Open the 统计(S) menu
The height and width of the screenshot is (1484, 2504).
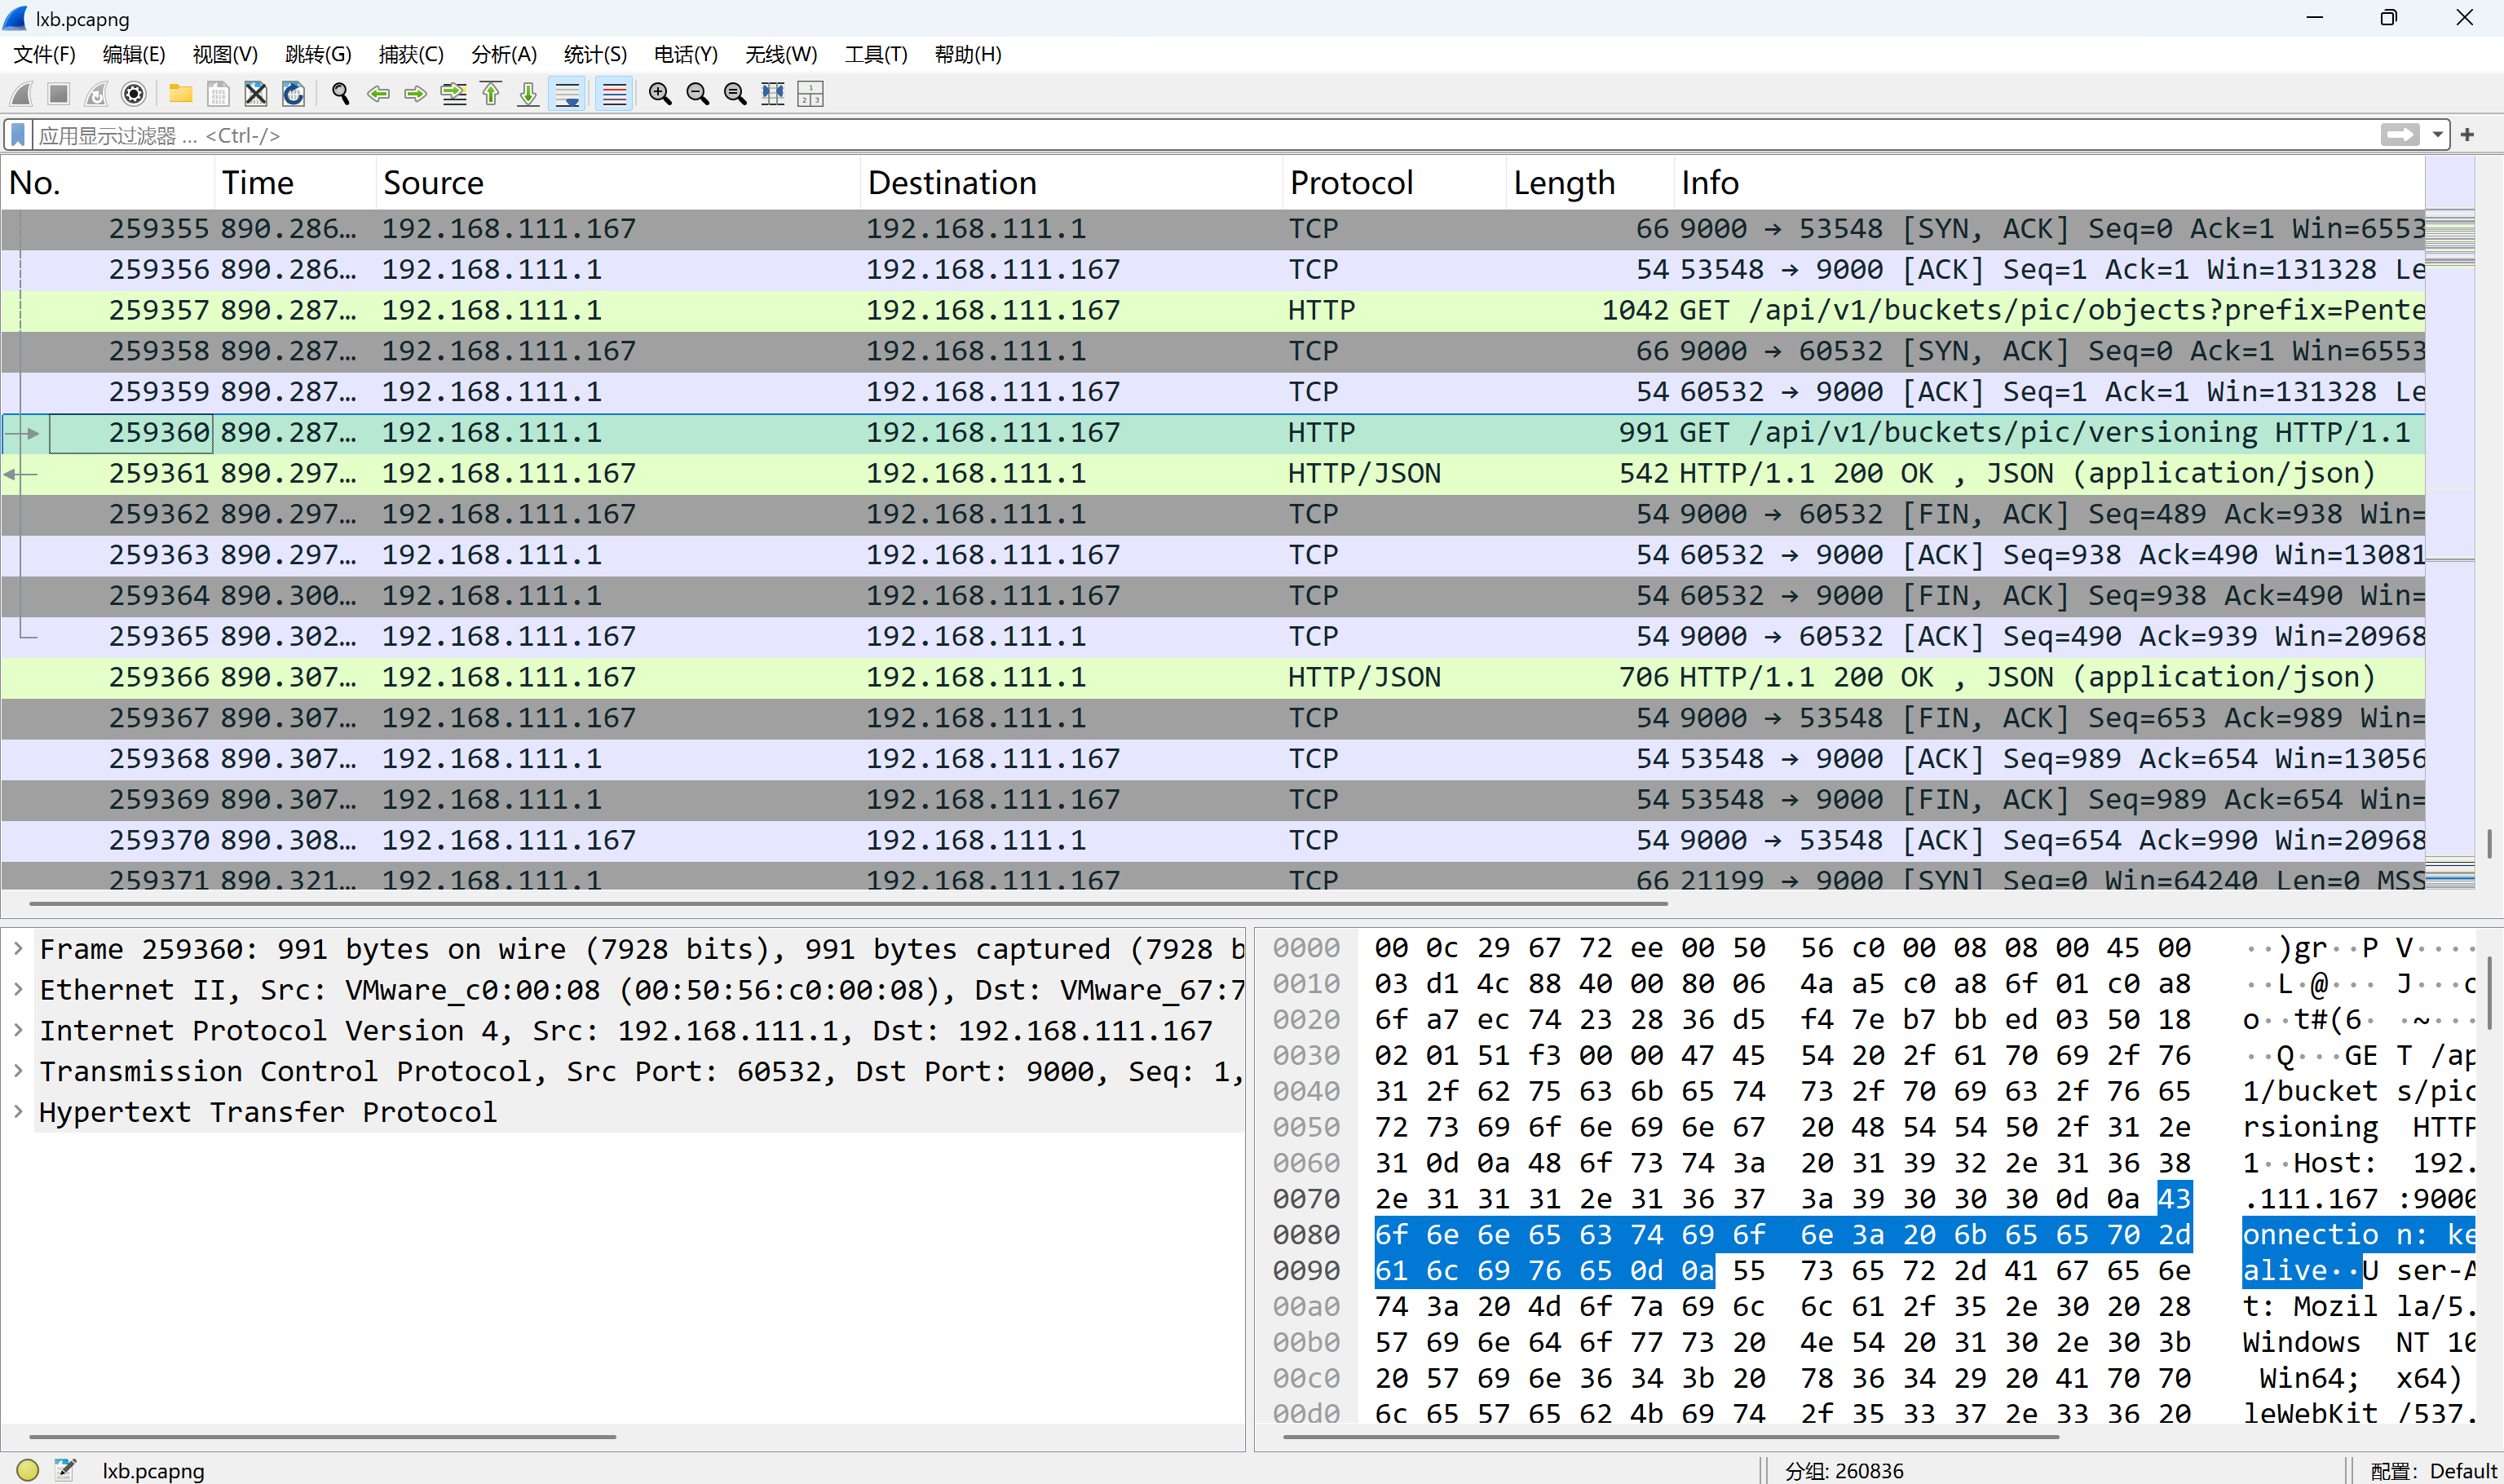point(595,55)
